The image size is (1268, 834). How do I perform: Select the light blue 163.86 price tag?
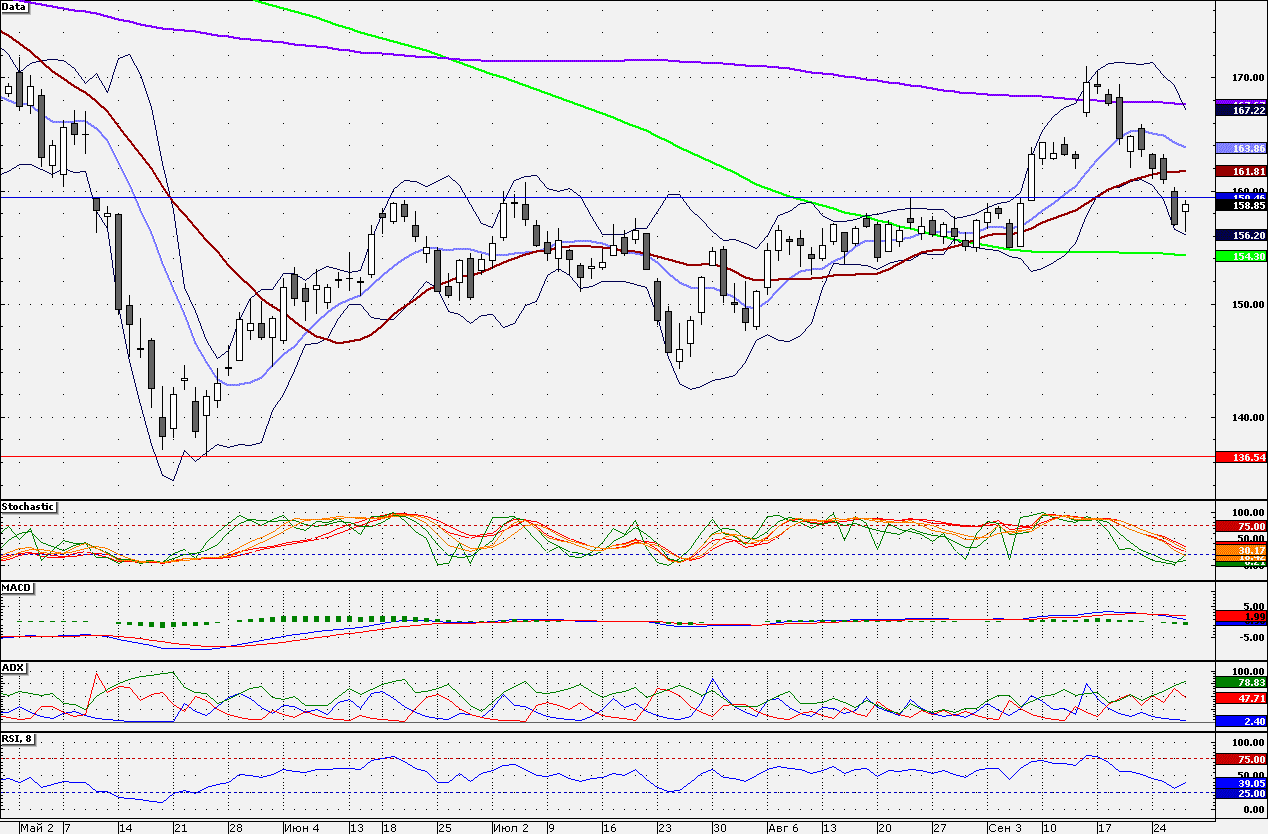[x=1241, y=148]
